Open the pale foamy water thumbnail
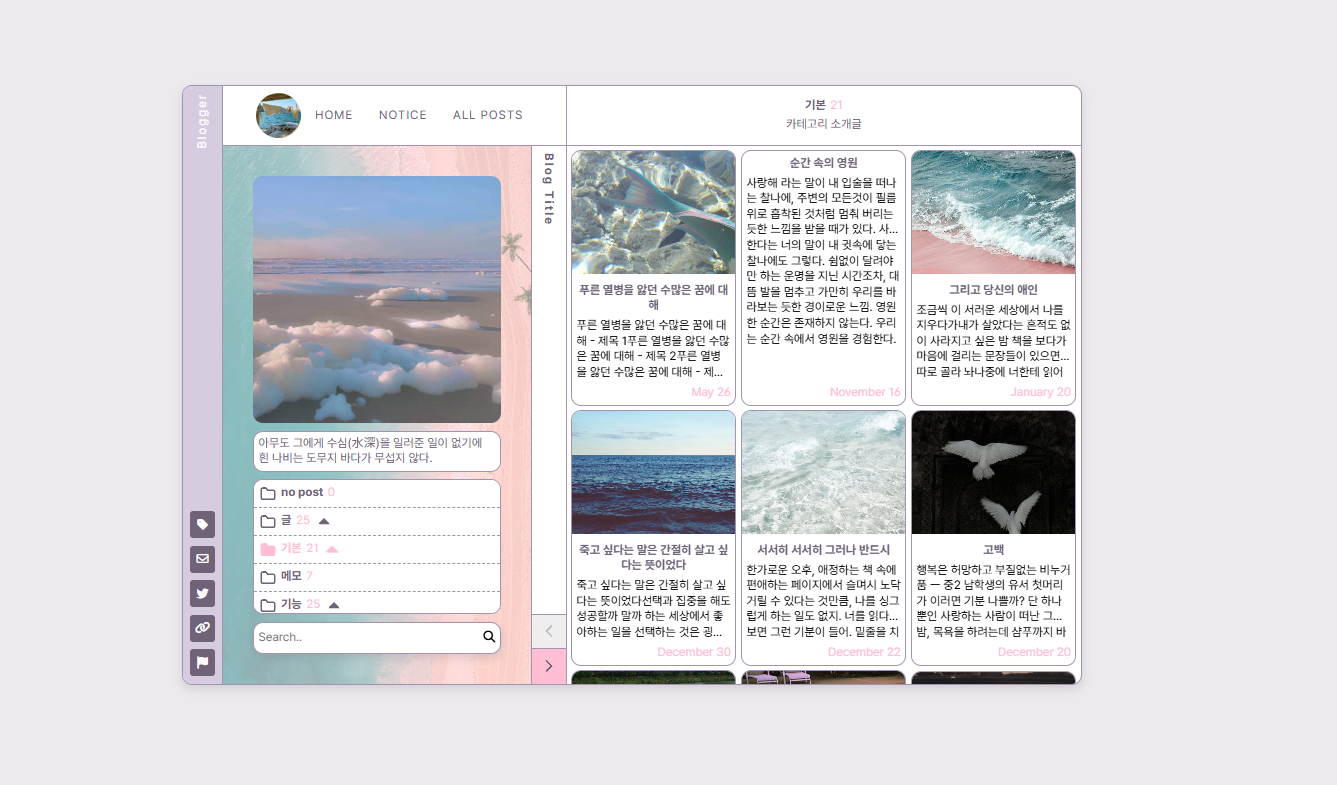The height and width of the screenshot is (785, 1337). point(823,472)
